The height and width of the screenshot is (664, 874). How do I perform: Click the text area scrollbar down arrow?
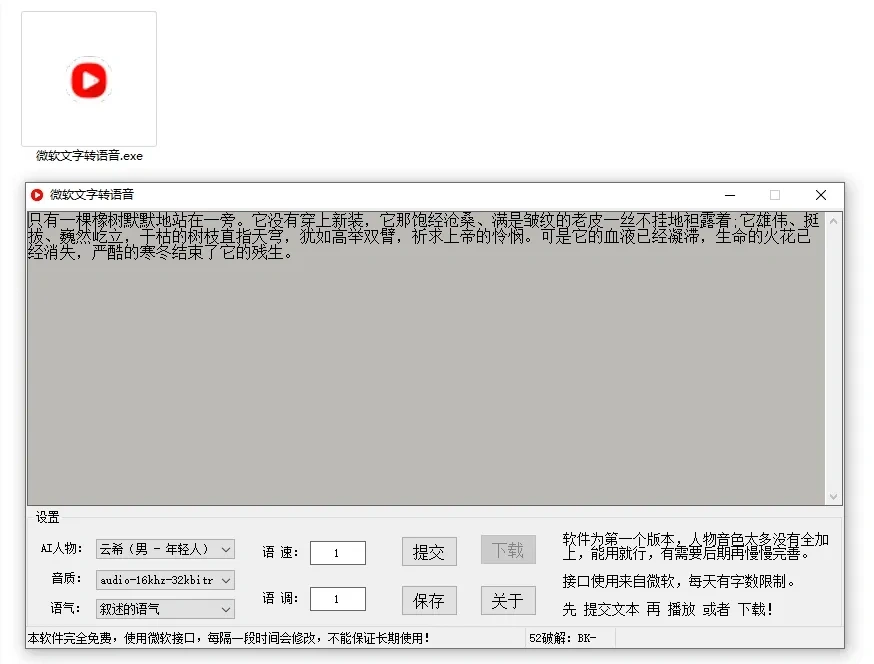[x=834, y=496]
